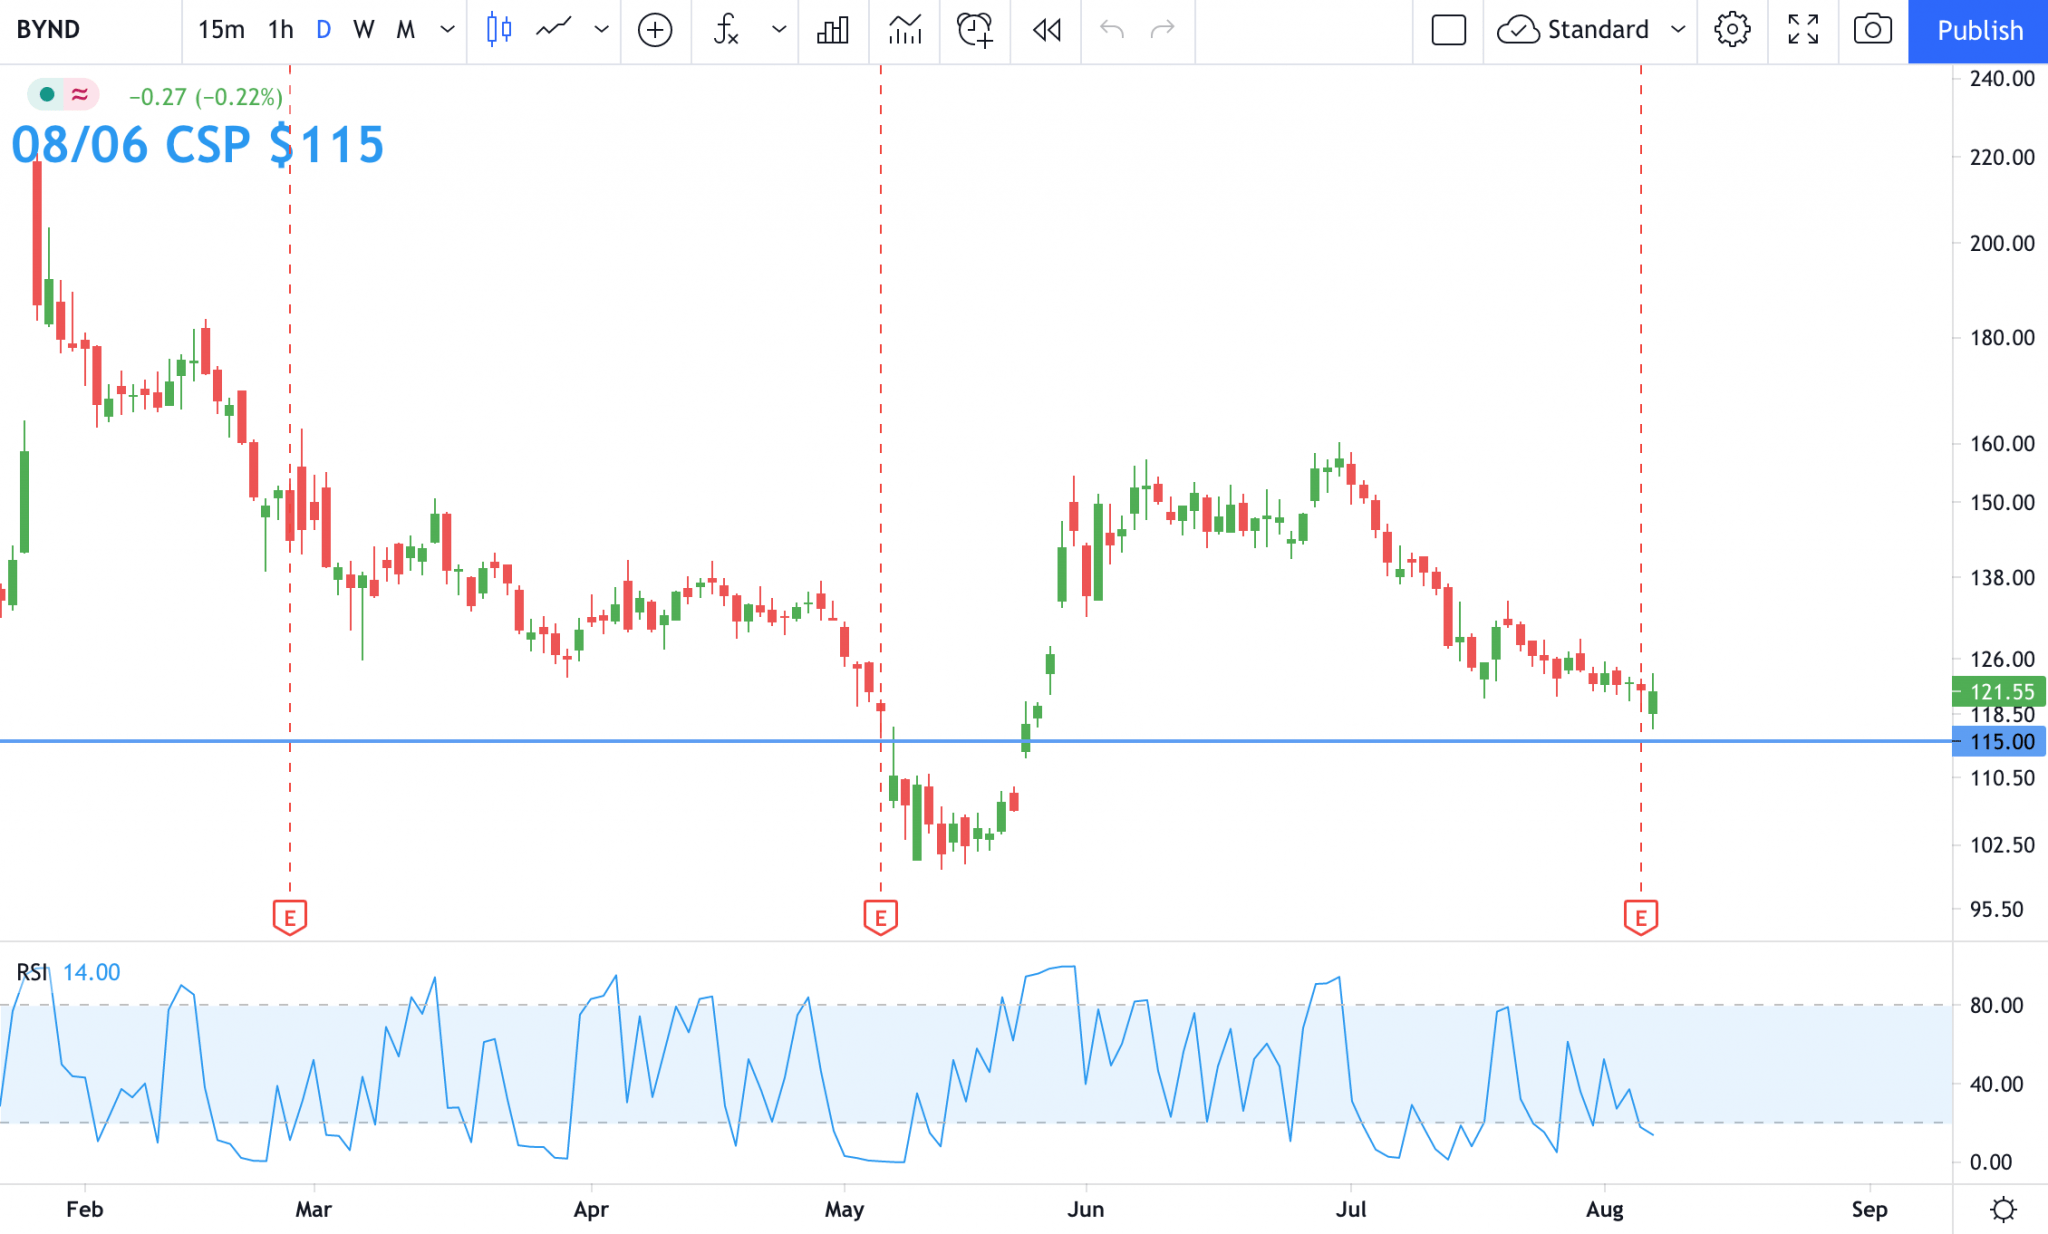The width and height of the screenshot is (2048, 1234).
Task: Redo the last chart action
Action: [1163, 30]
